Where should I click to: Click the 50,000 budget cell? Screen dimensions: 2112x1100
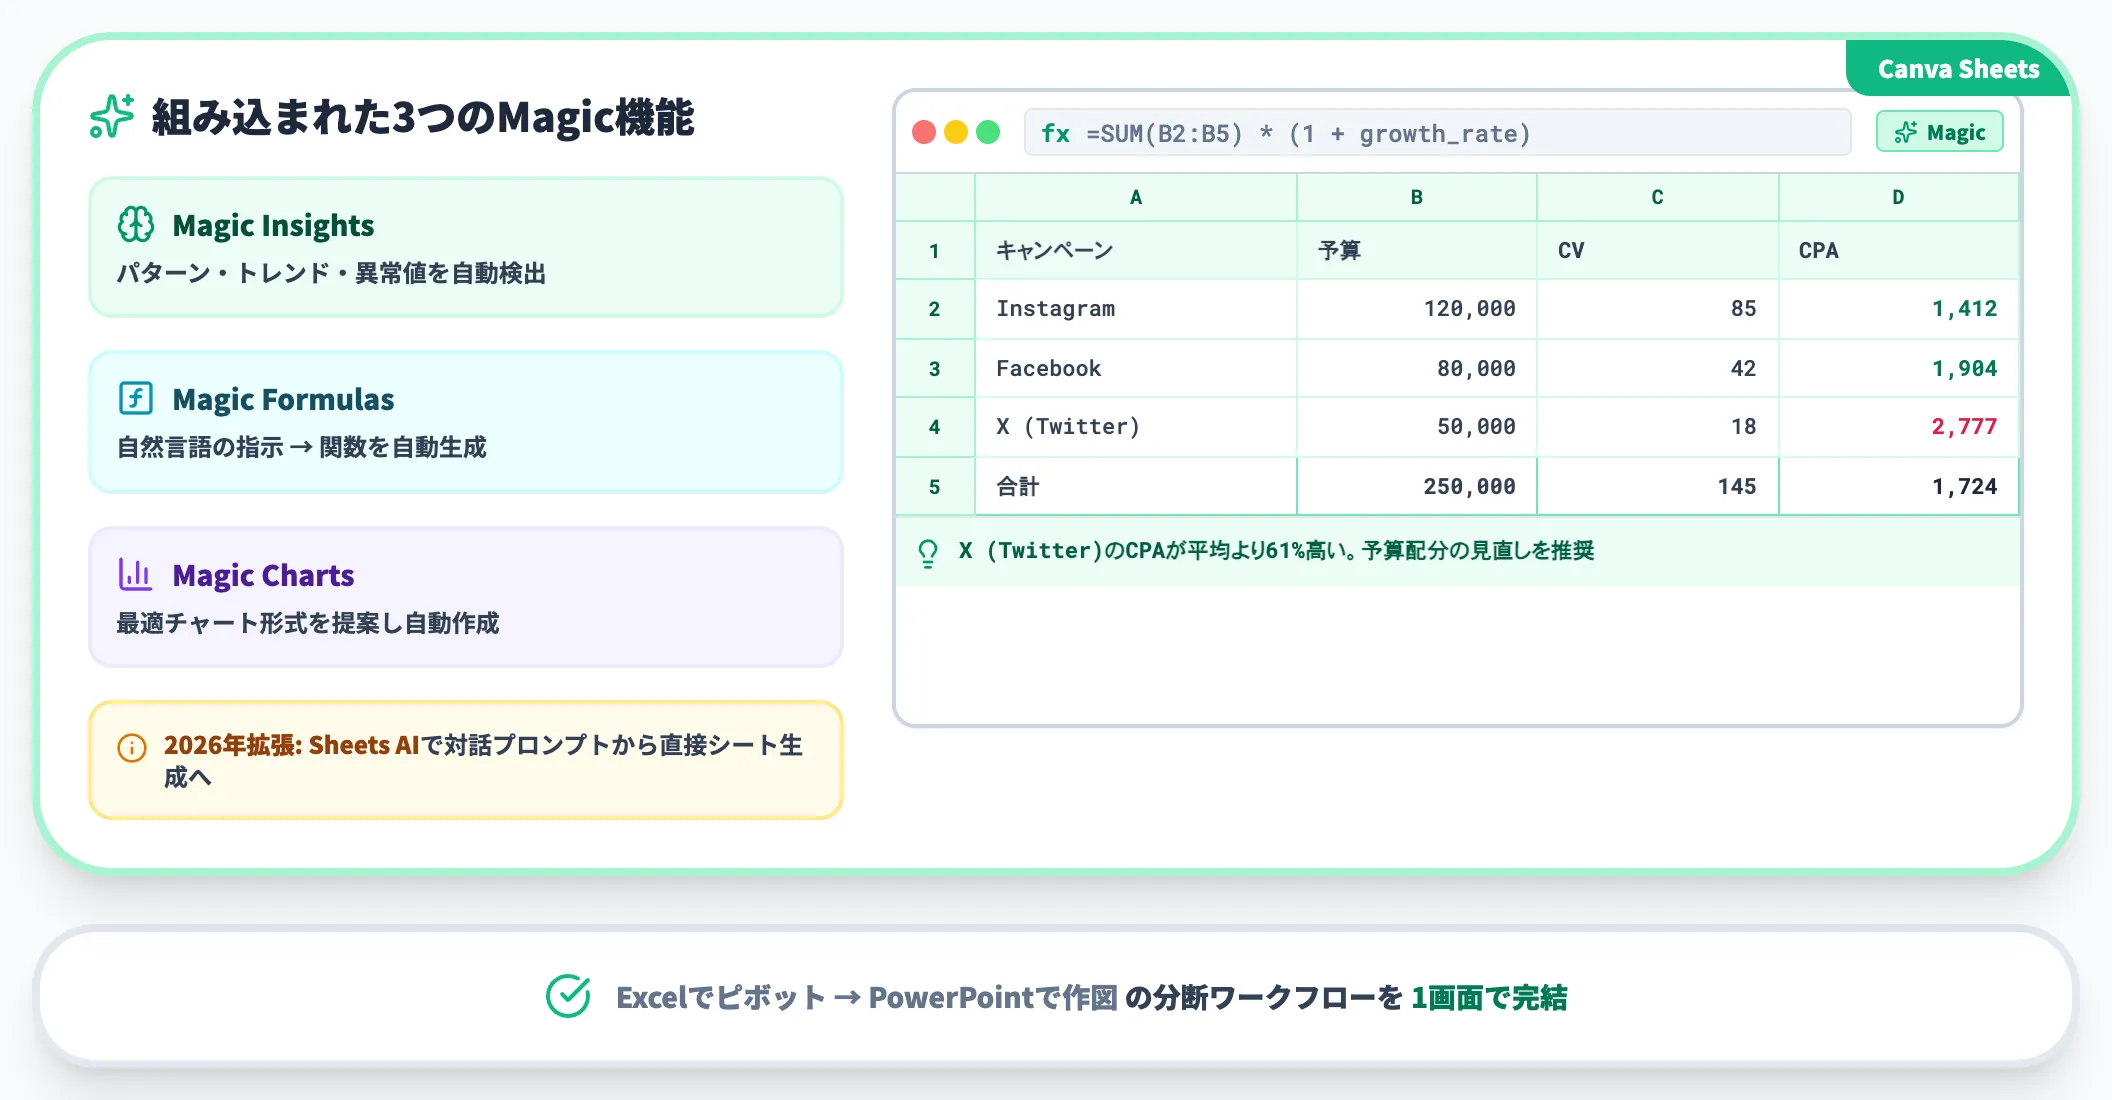pyautogui.click(x=1416, y=427)
